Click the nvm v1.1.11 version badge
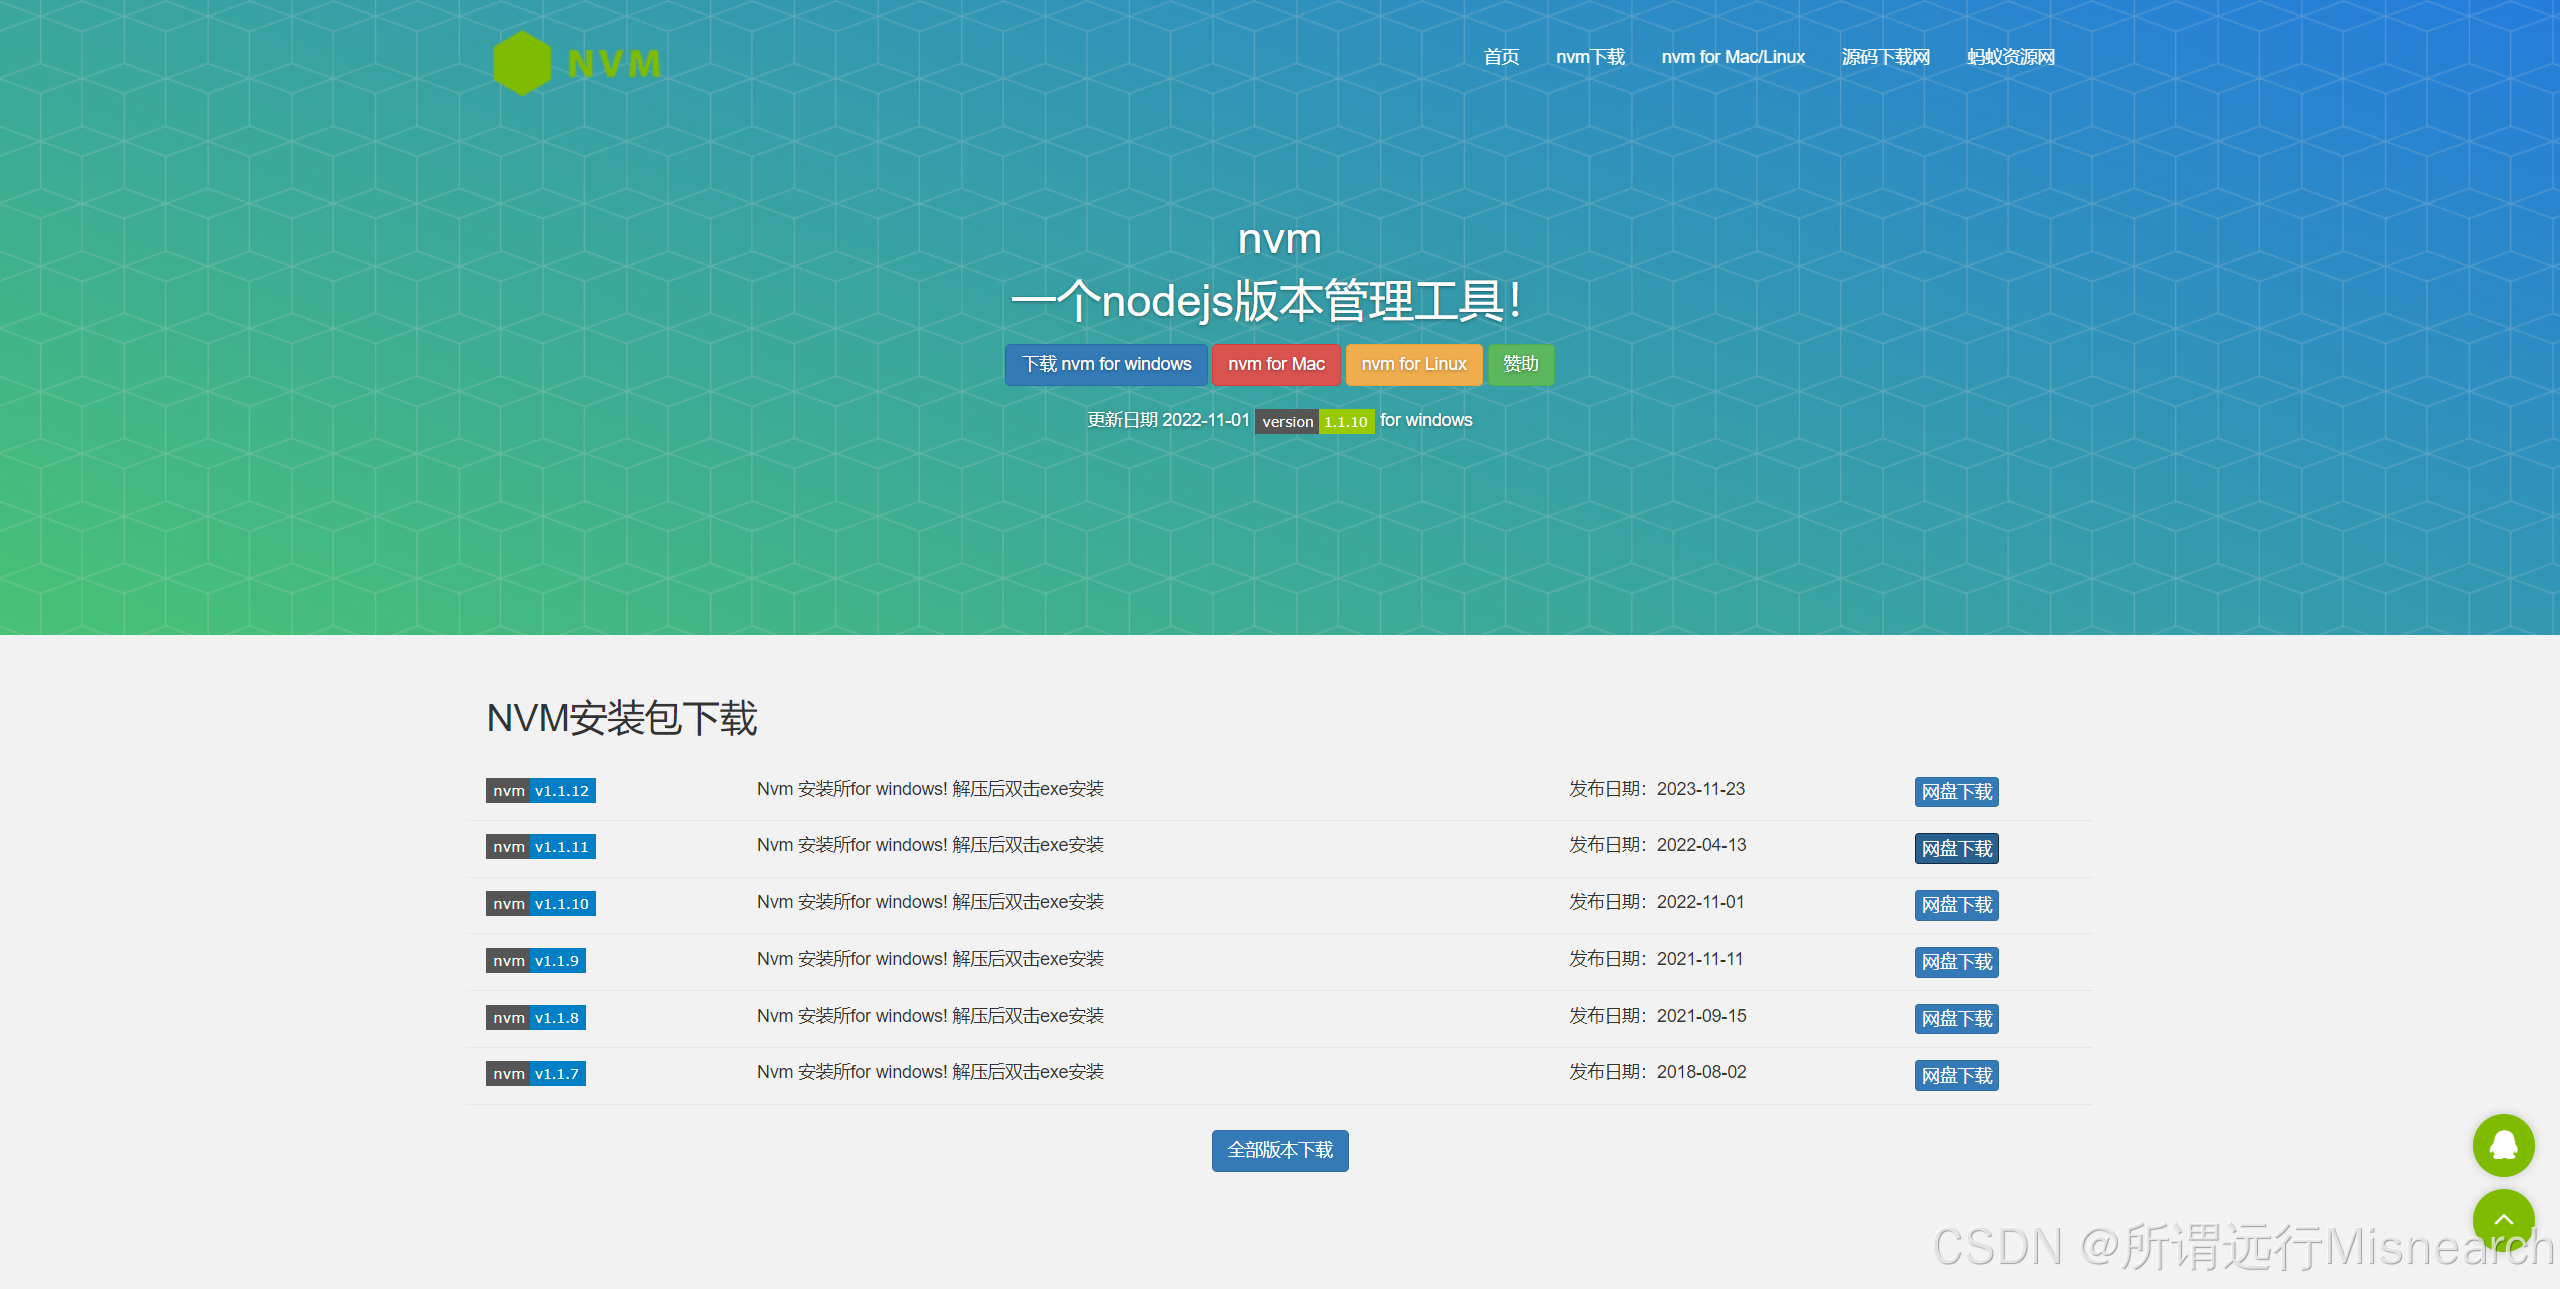Image resolution: width=2560 pixels, height=1289 pixels. (x=541, y=847)
